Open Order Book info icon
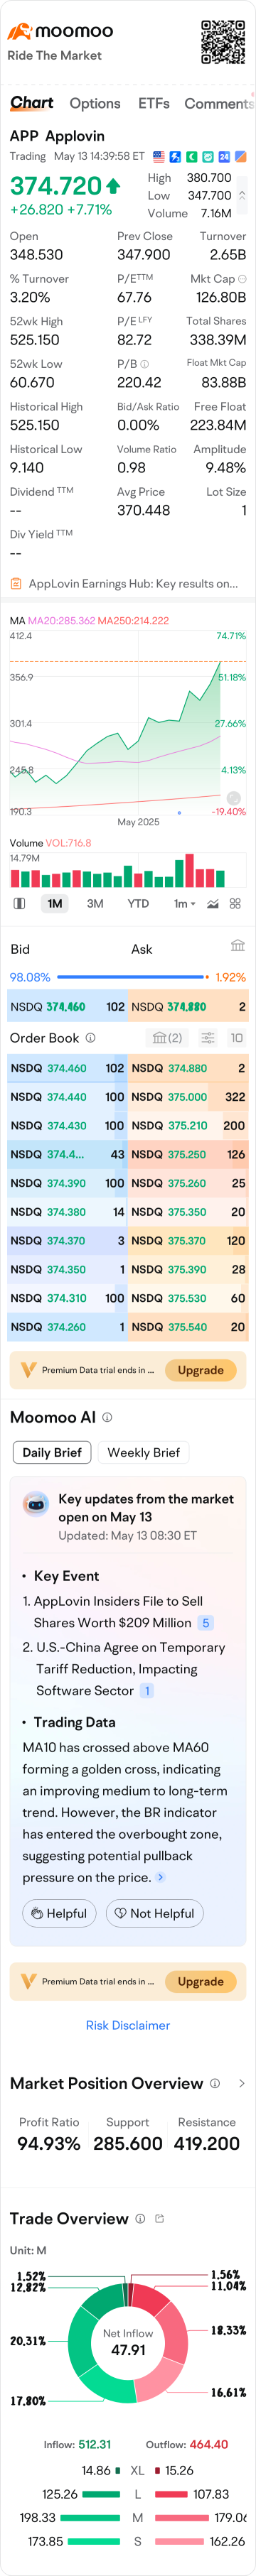The width and height of the screenshot is (256, 2576). click(x=90, y=1038)
